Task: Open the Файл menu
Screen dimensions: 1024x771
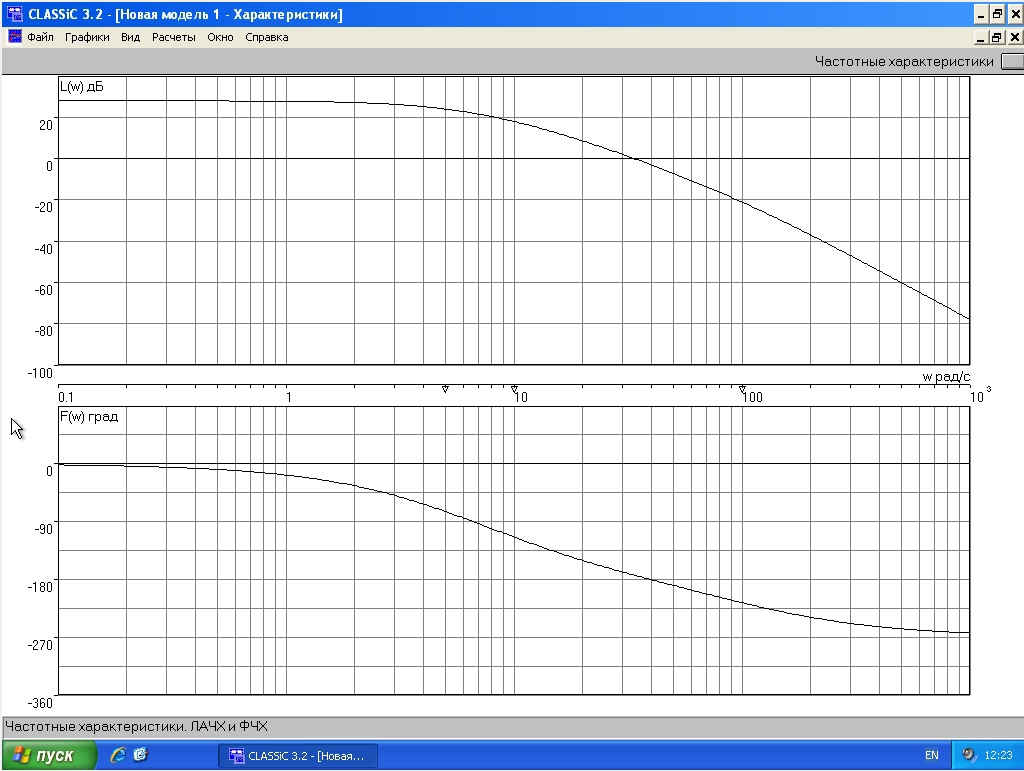Action: pos(40,37)
